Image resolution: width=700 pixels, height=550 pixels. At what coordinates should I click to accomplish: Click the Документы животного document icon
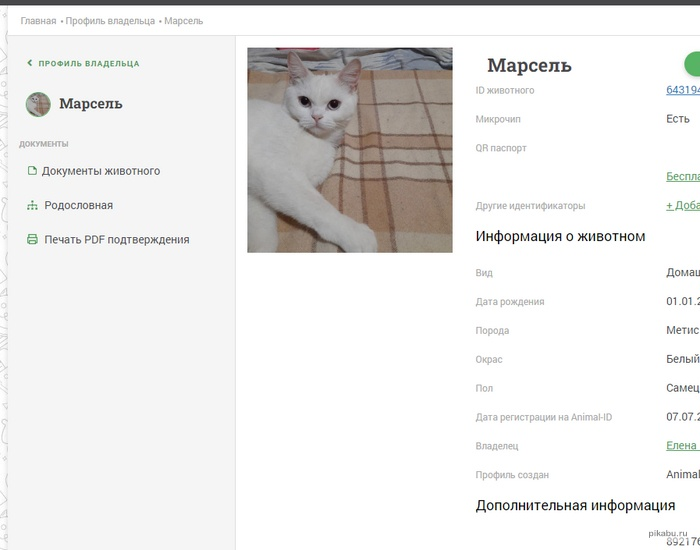coord(32,171)
